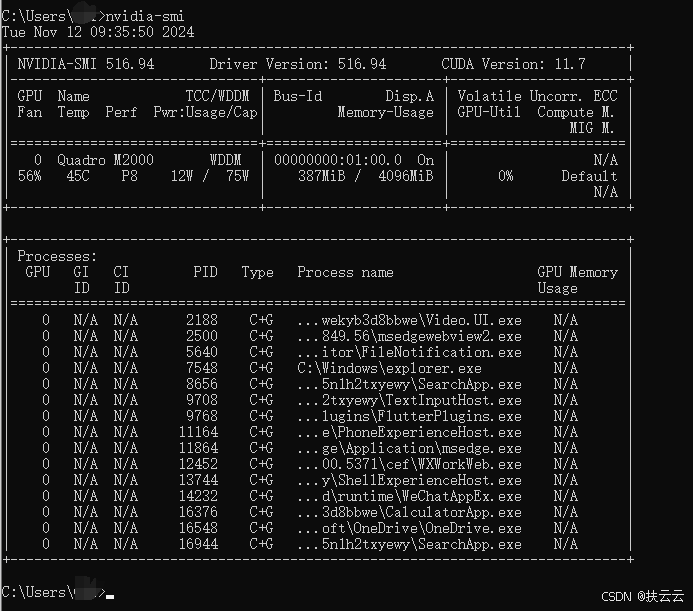
Task: Click the OneDrive.exe process name
Action: (409, 528)
